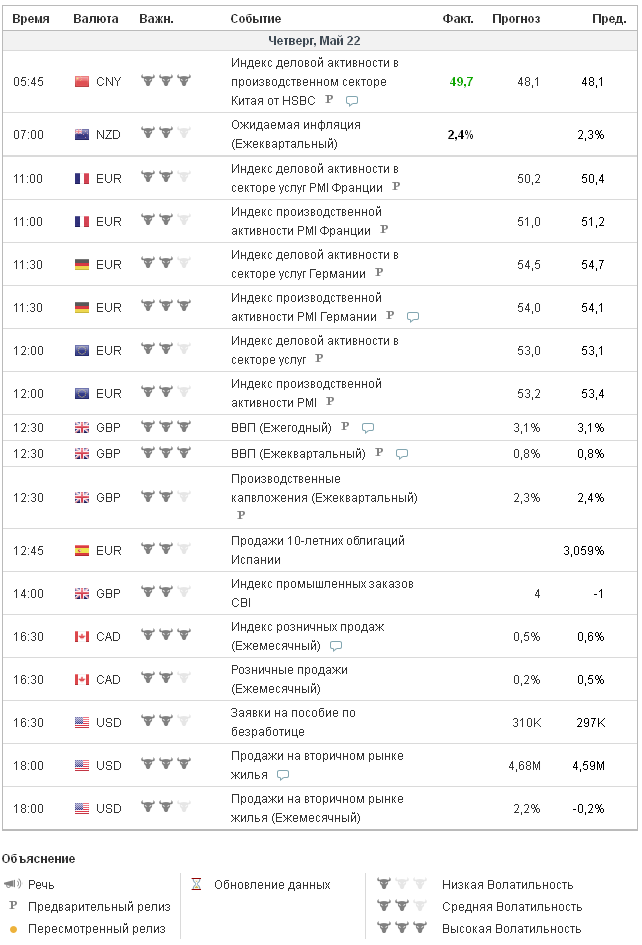Click the speech megaphone icon in legend
Viewport: 642px width, 945px height.
tap(11, 885)
